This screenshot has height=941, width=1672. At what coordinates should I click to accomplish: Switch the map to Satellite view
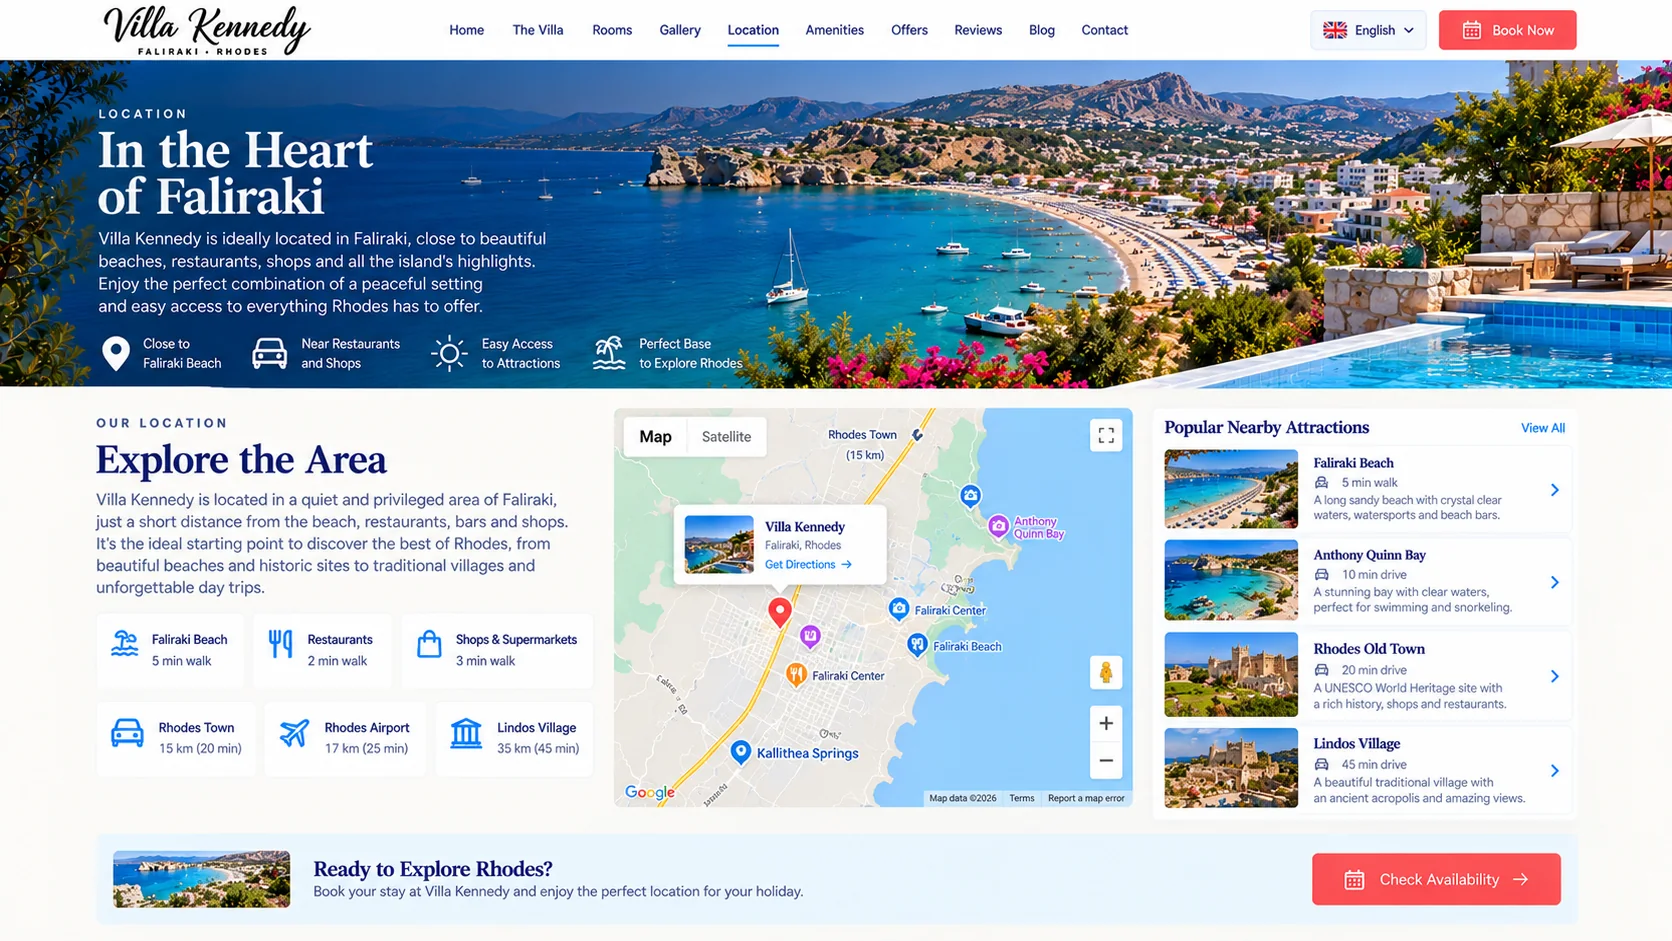(726, 437)
